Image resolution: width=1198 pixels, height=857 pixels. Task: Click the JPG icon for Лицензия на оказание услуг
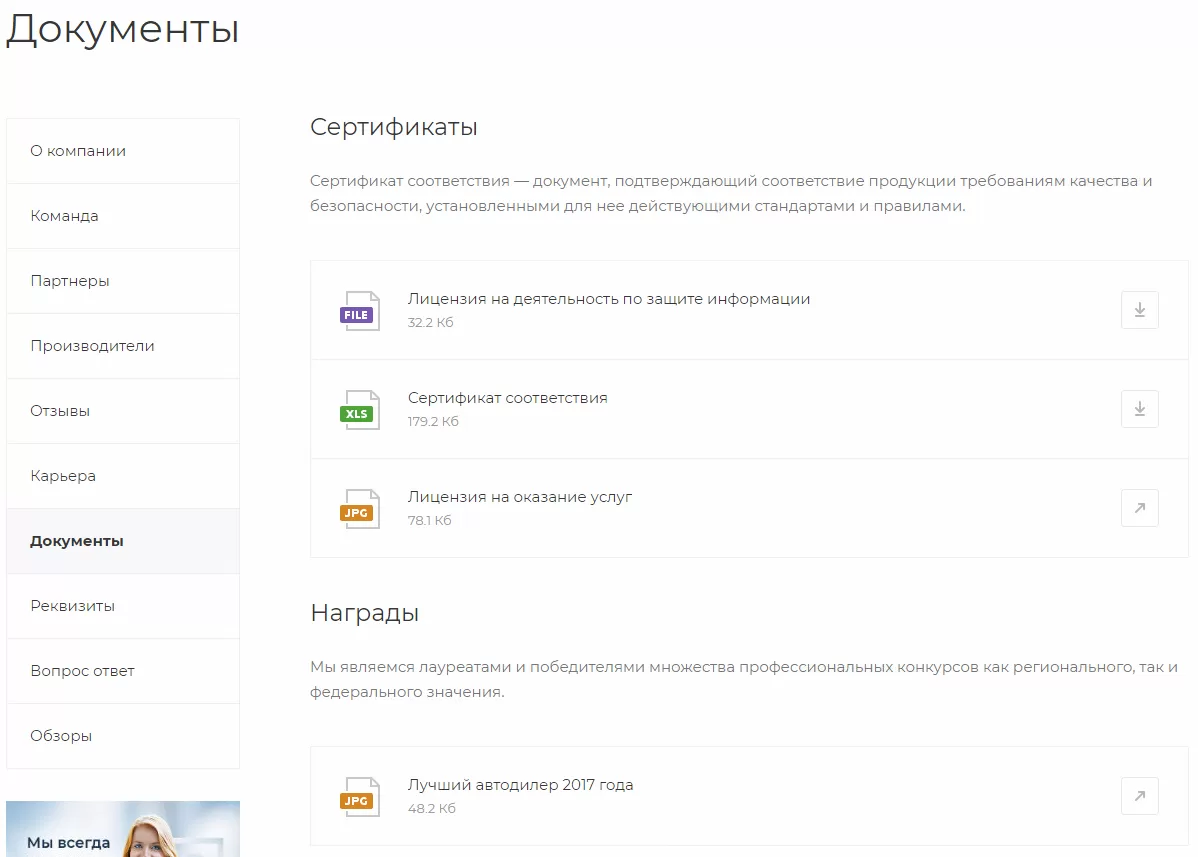[359, 509]
